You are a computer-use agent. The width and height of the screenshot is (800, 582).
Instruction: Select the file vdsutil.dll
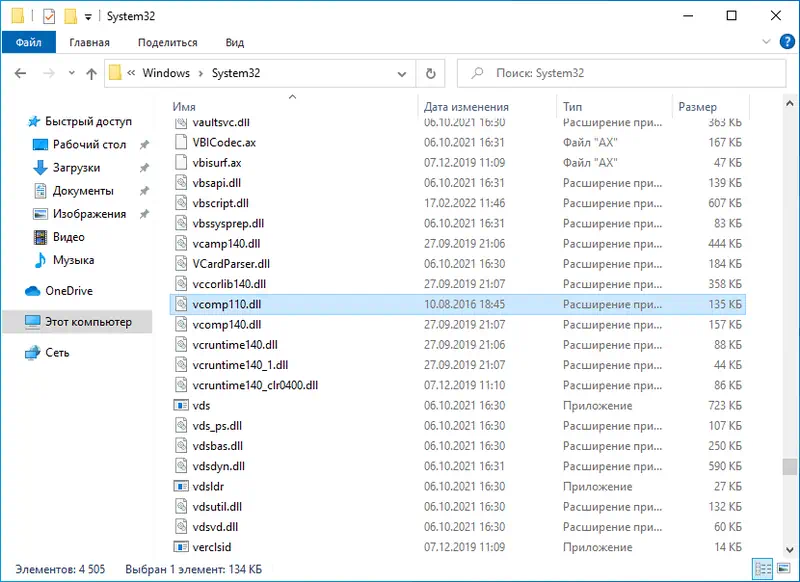click(457, 507)
